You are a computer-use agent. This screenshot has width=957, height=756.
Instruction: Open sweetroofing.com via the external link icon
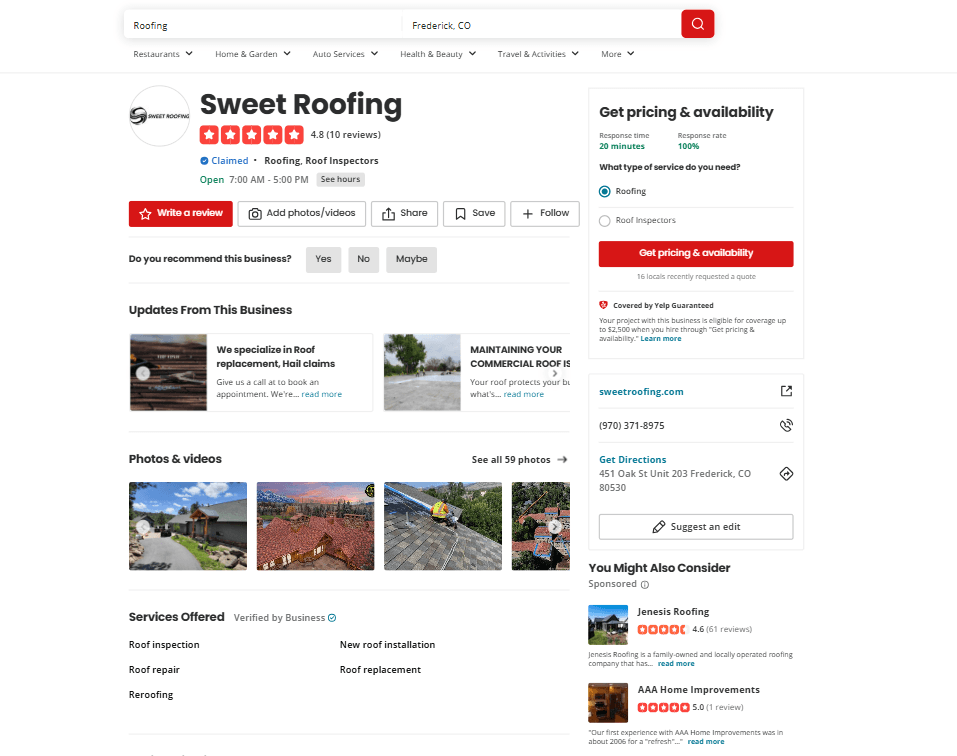786,391
